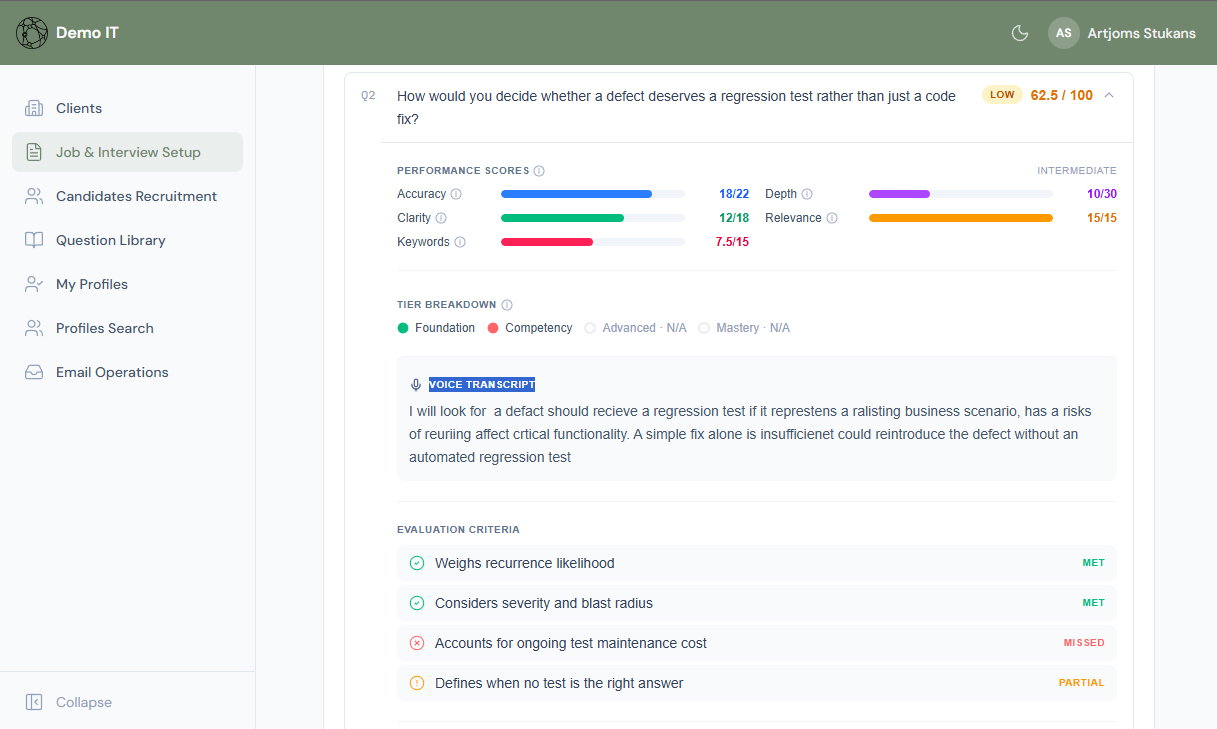This screenshot has width=1217, height=729.
Task: Open info icon next to Clarity
Action: click(x=441, y=218)
